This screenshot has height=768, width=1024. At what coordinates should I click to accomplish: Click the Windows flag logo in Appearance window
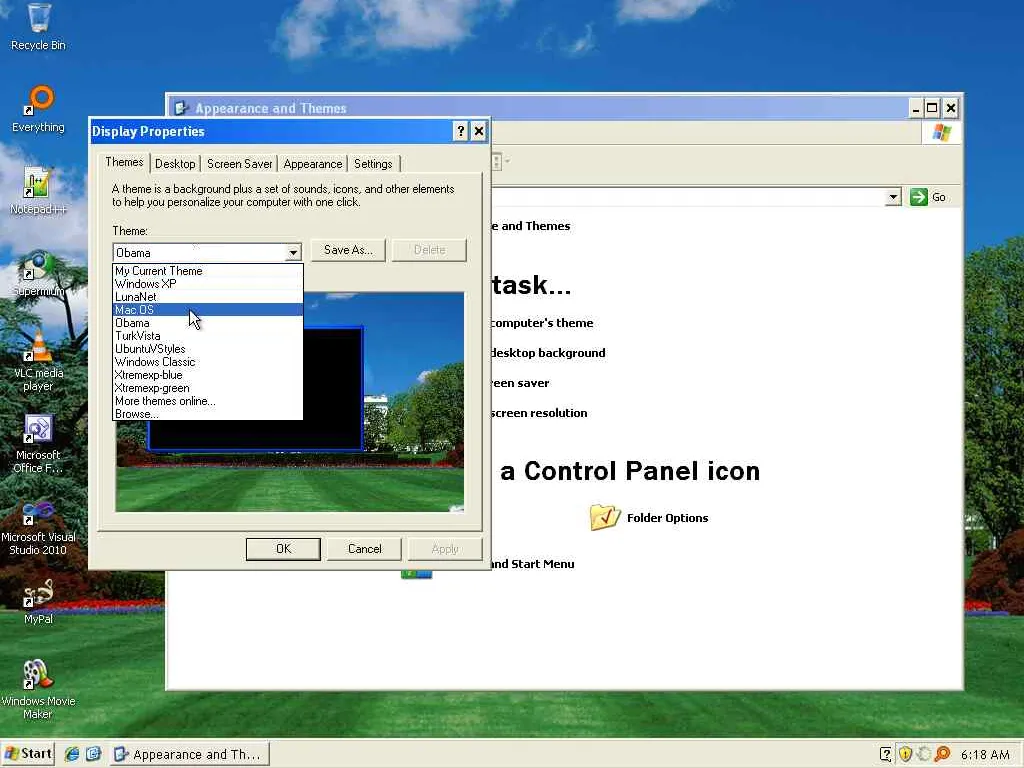[941, 133]
